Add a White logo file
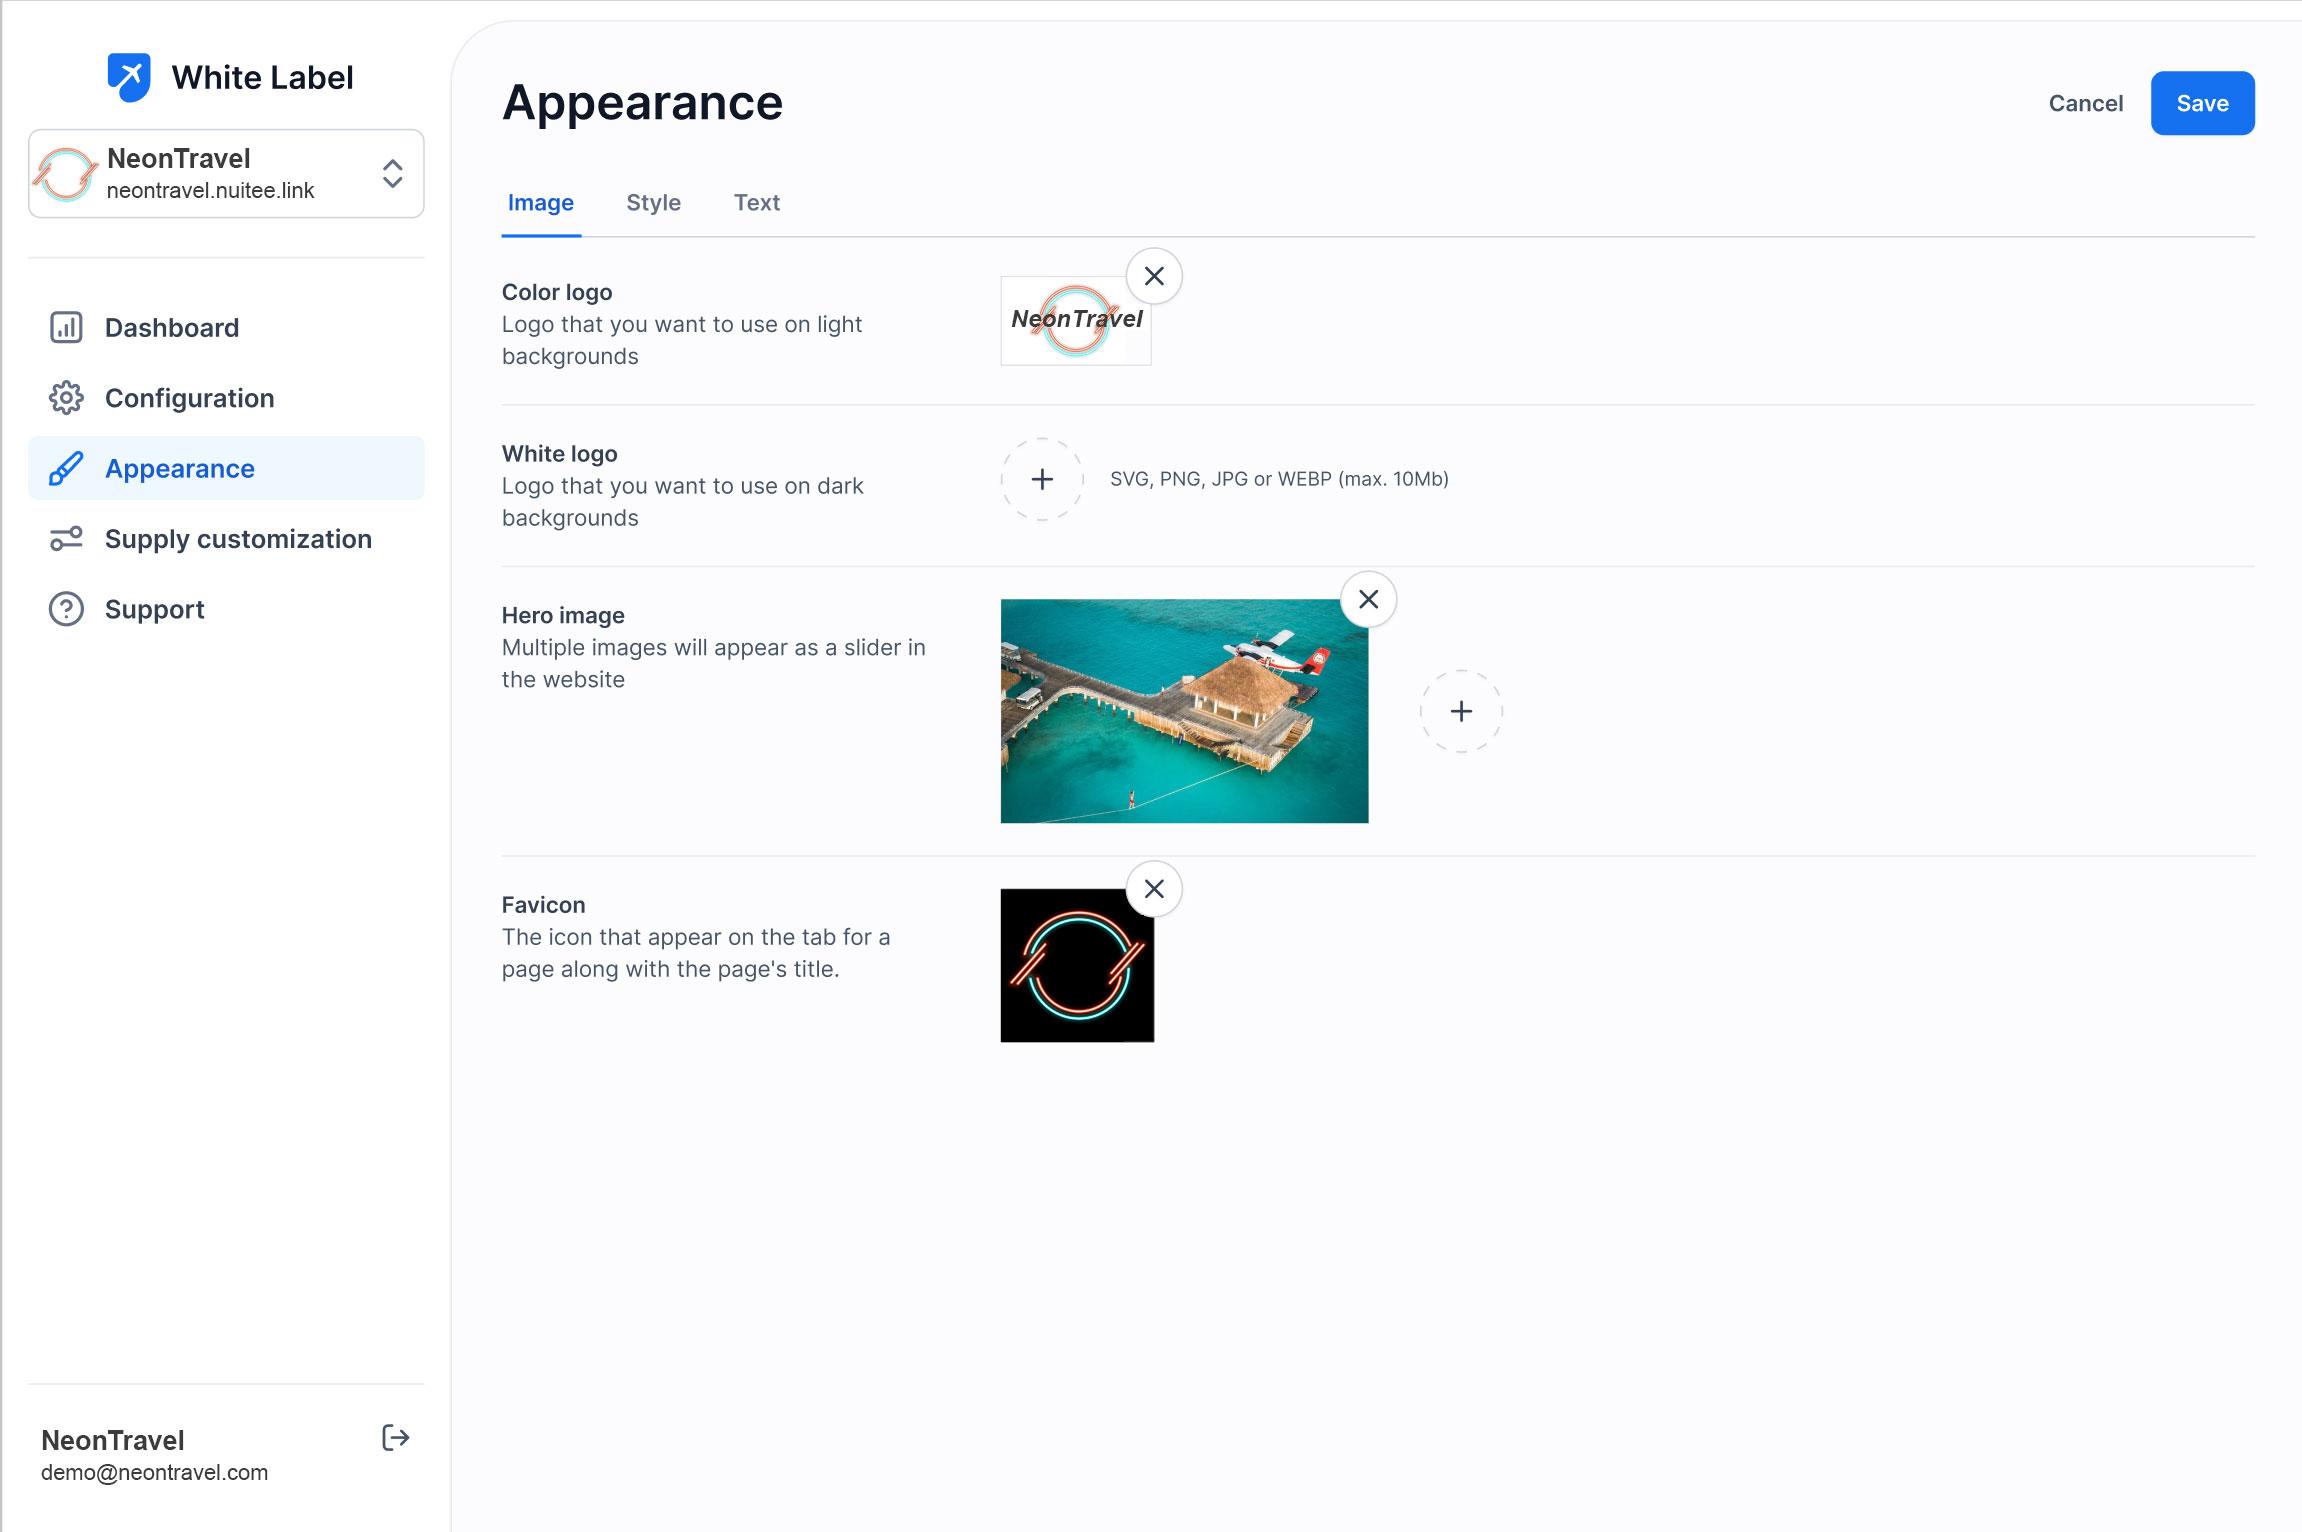Viewport: 2302px width, 1532px height. click(x=1042, y=479)
